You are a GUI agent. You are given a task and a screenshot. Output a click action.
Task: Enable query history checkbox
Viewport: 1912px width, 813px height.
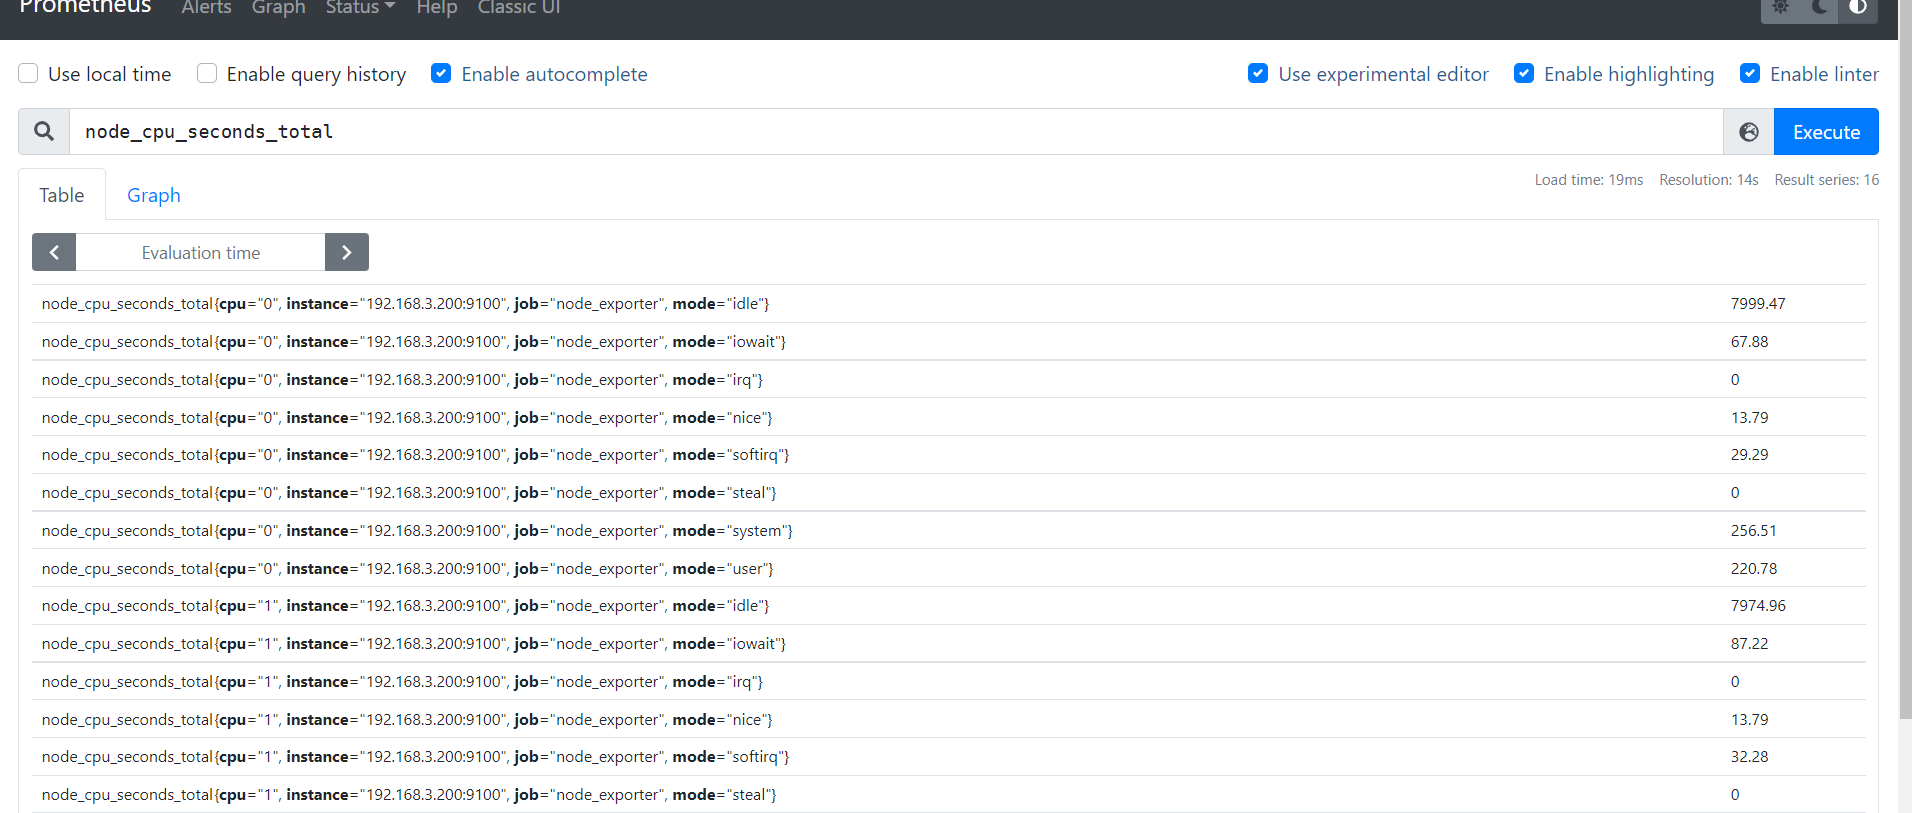click(x=207, y=73)
